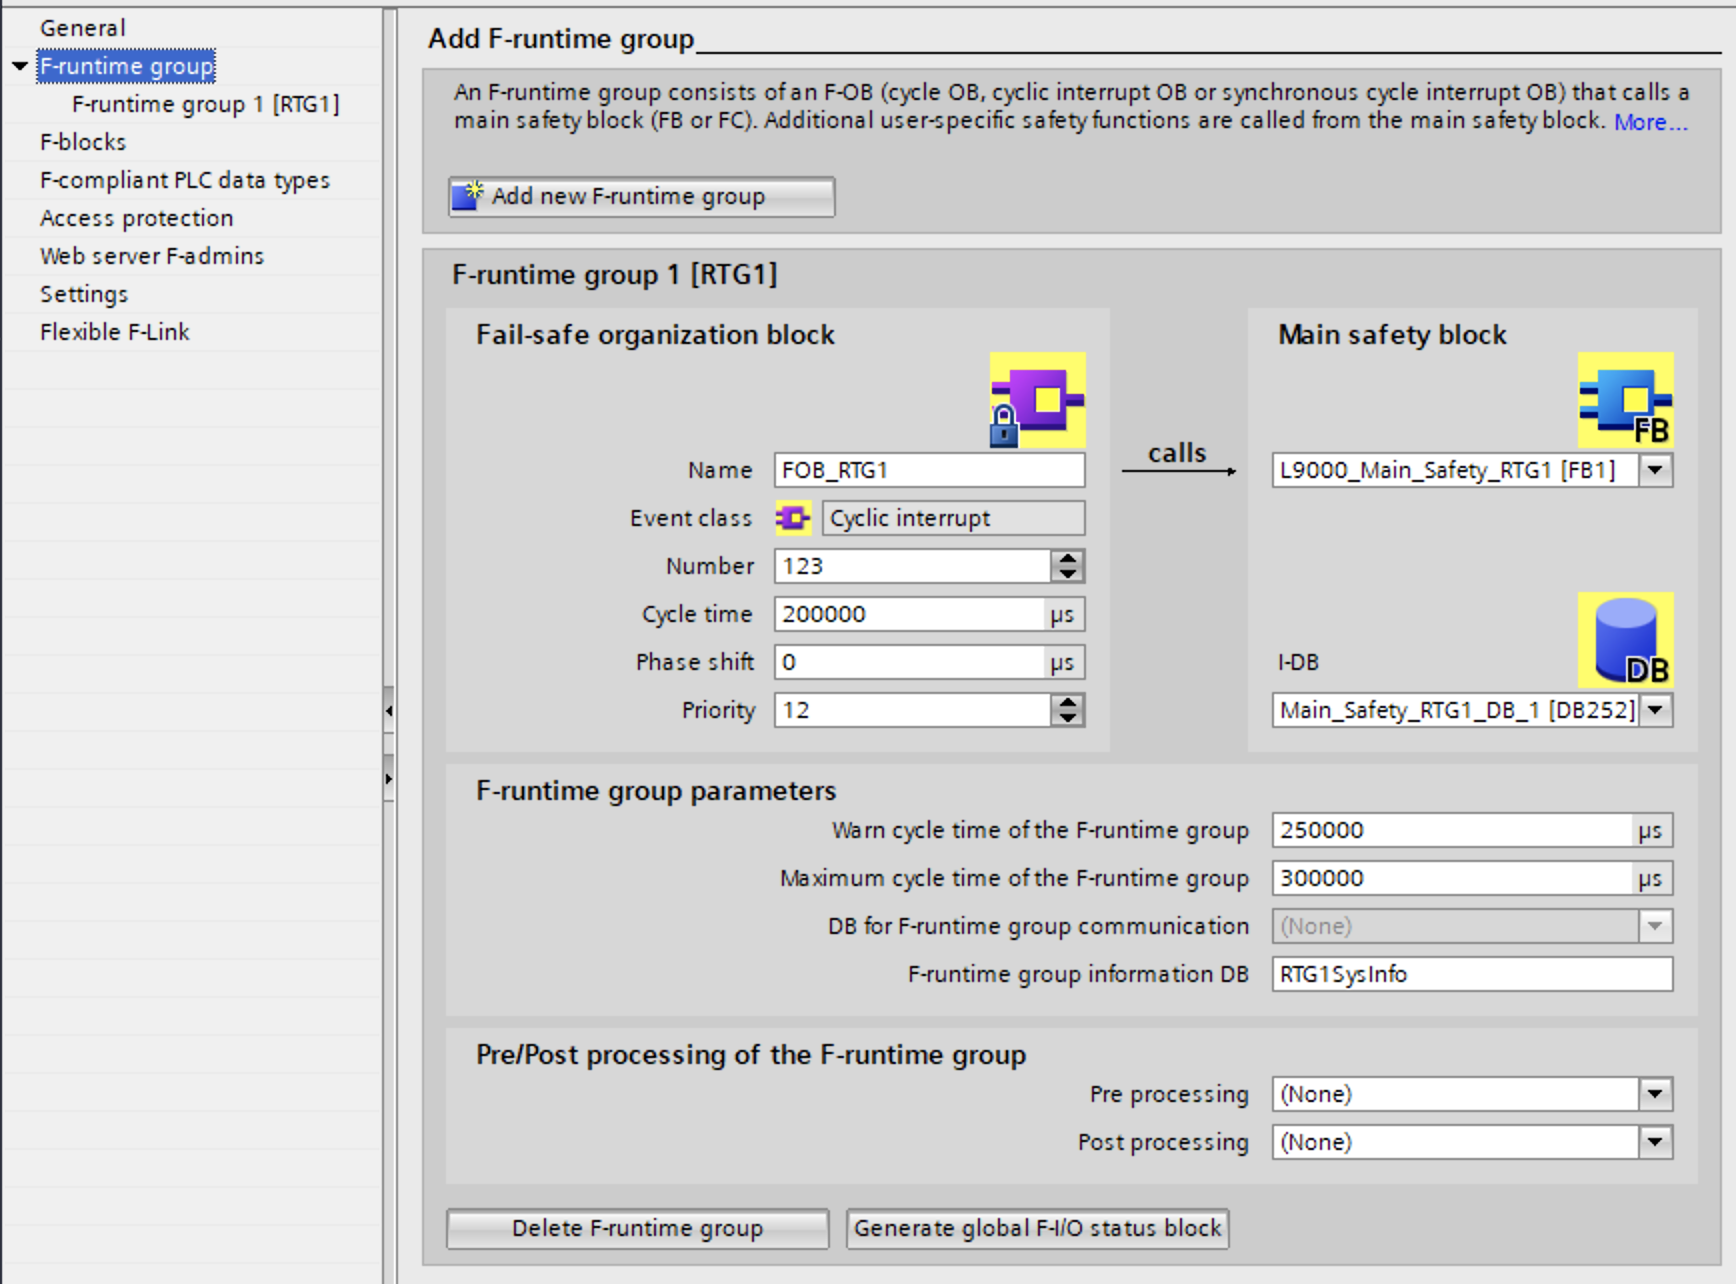The width and height of the screenshot is (1736, 1284).
Task: Click Delete F-runtime group button
Action: click(x=637, y=1229)
